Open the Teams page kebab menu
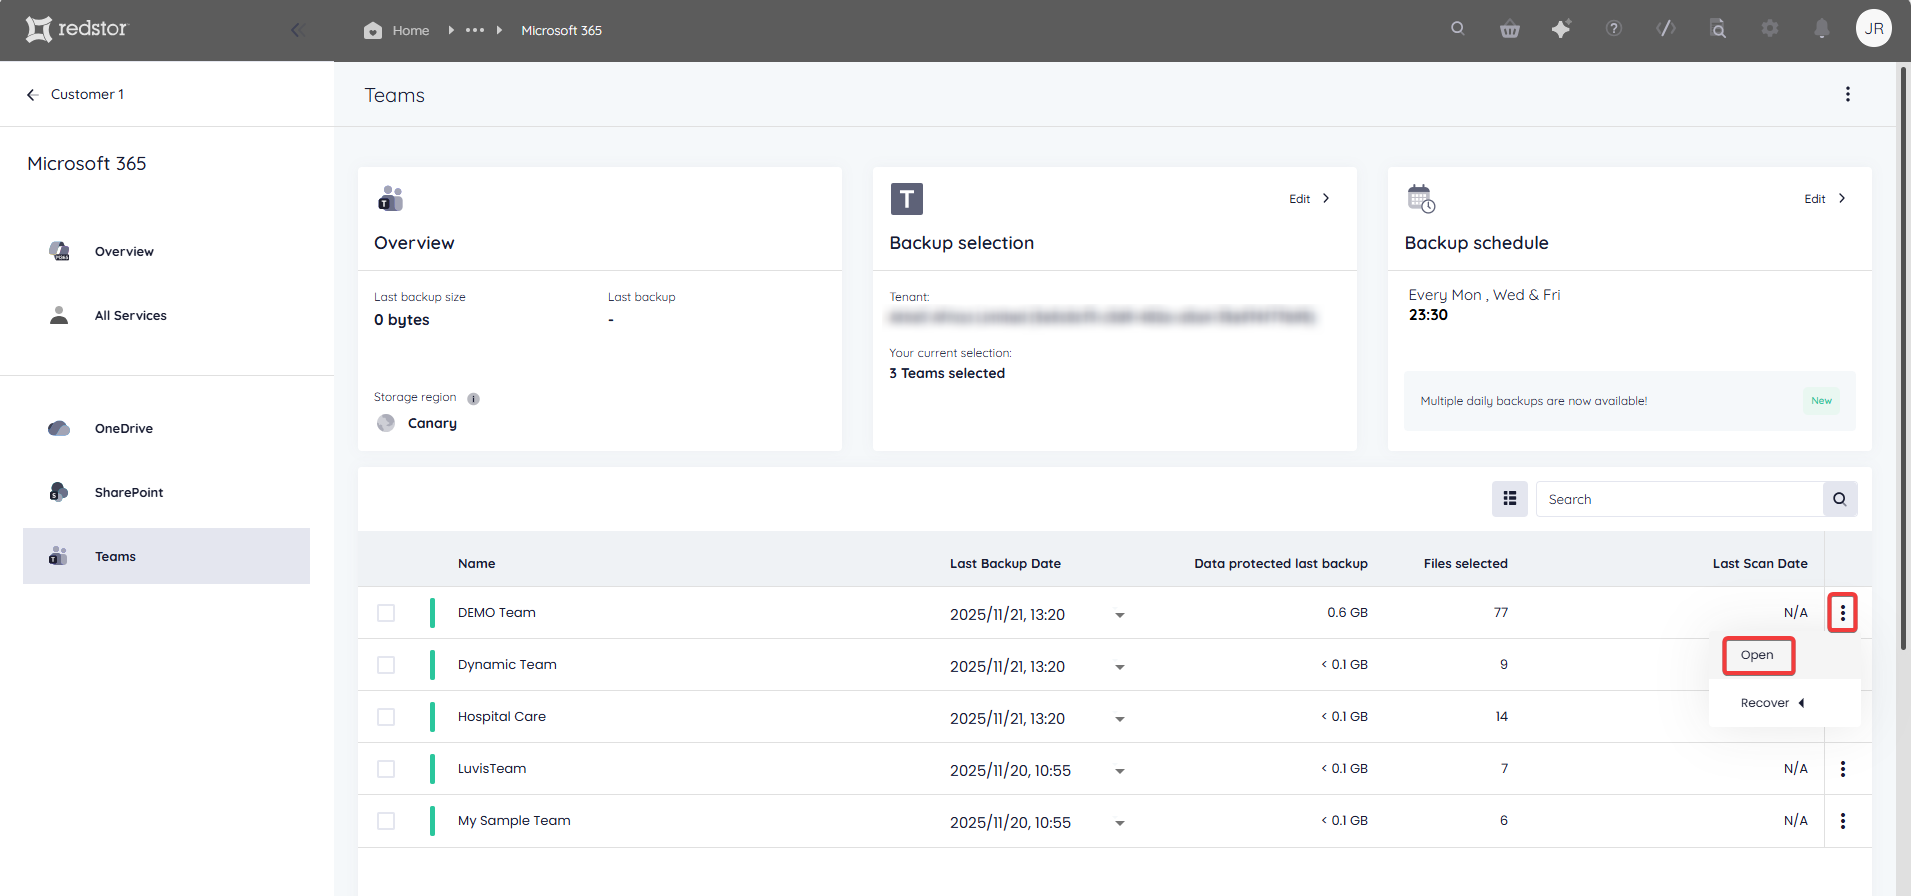 pos(1848,94)
